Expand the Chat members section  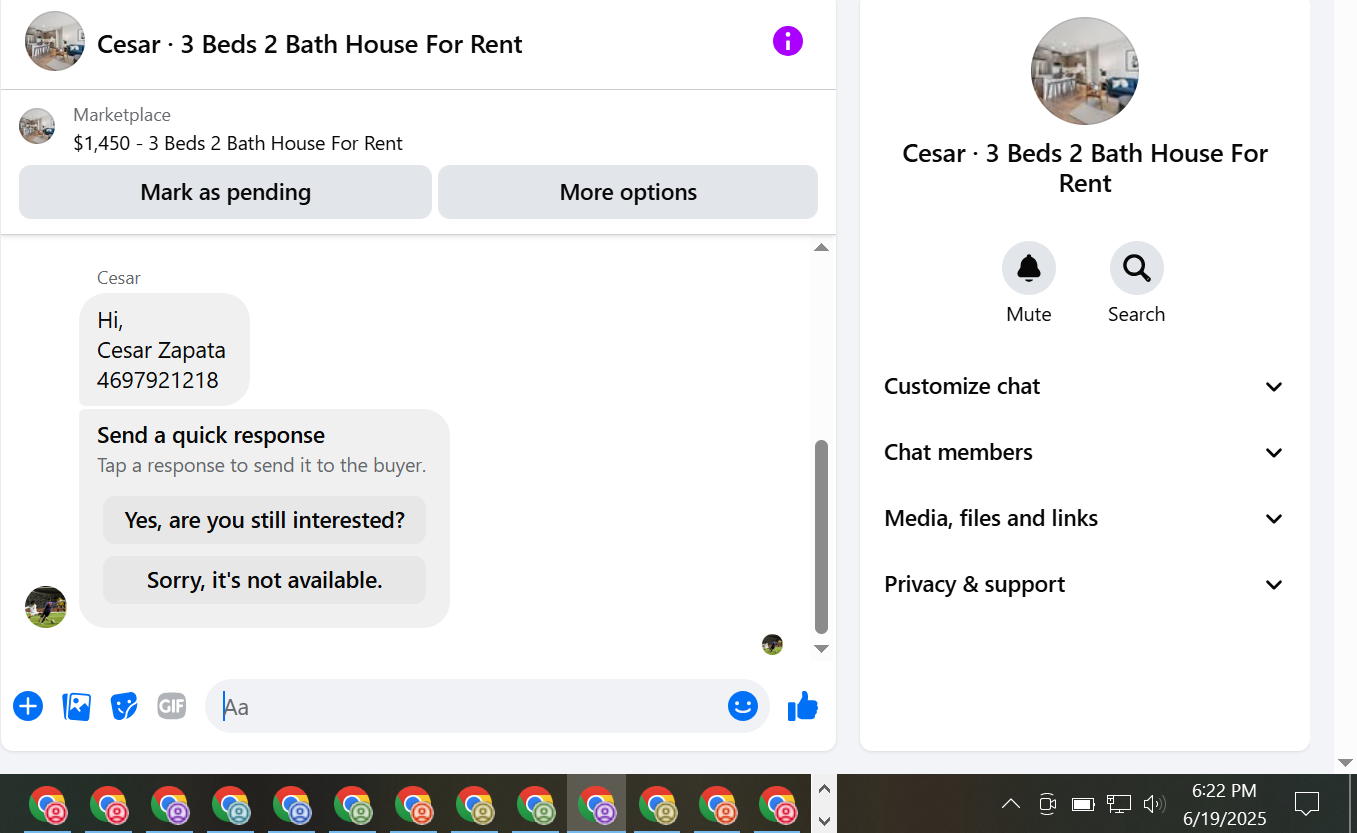(1085, 452)
